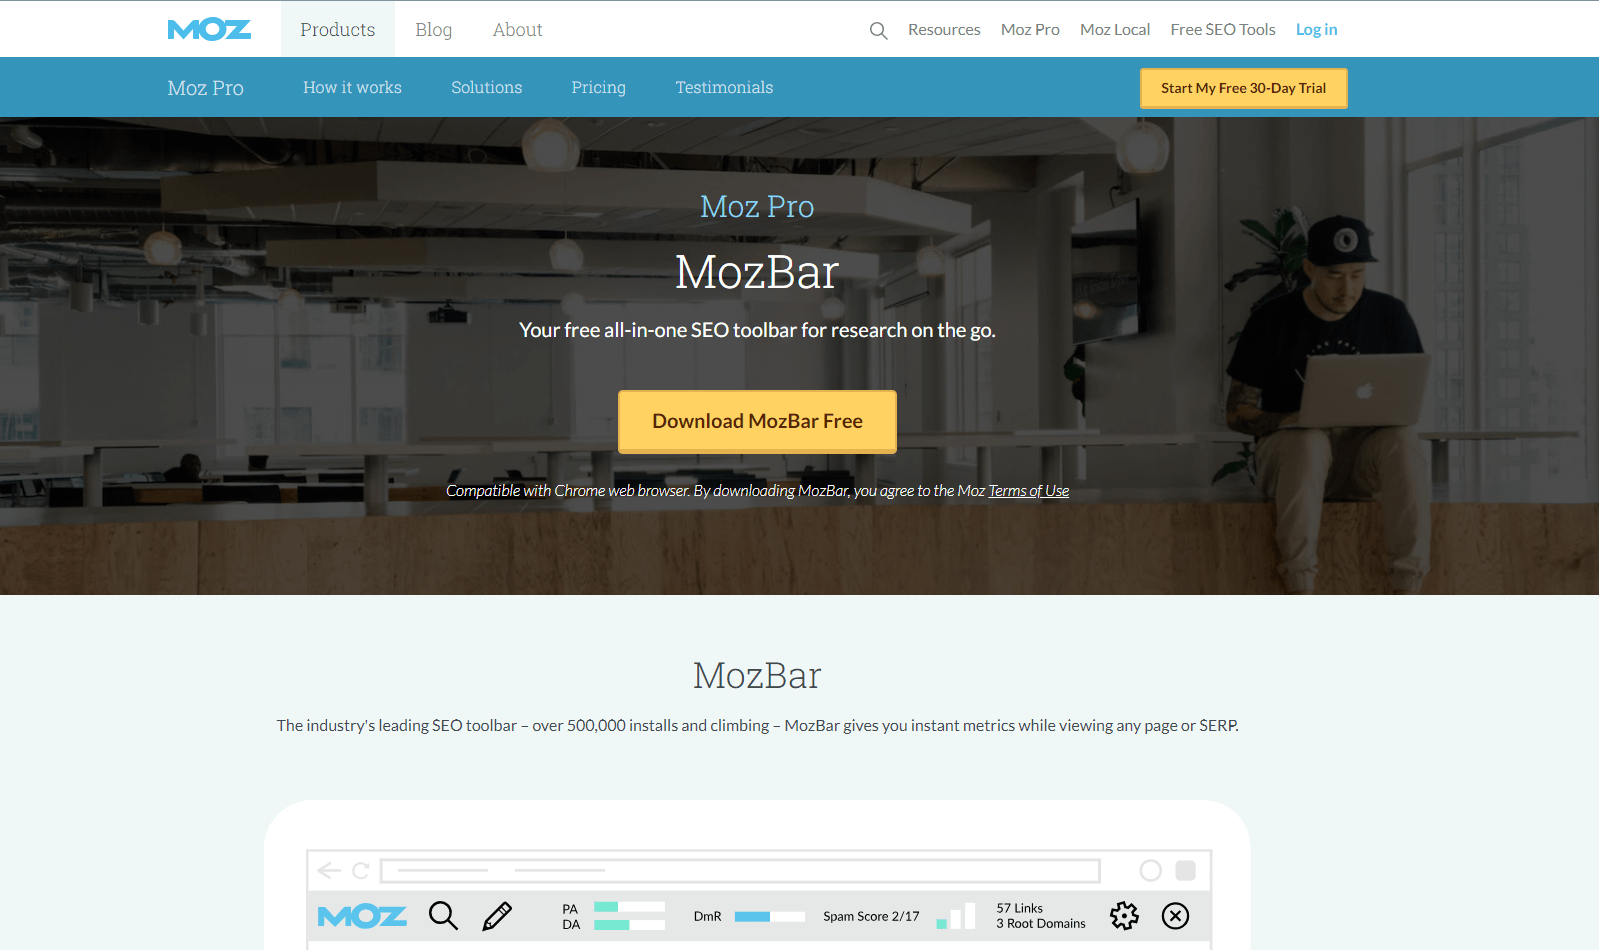
Task: Click the MozBar section heading below hero
Action: click(x=757, y=676)
